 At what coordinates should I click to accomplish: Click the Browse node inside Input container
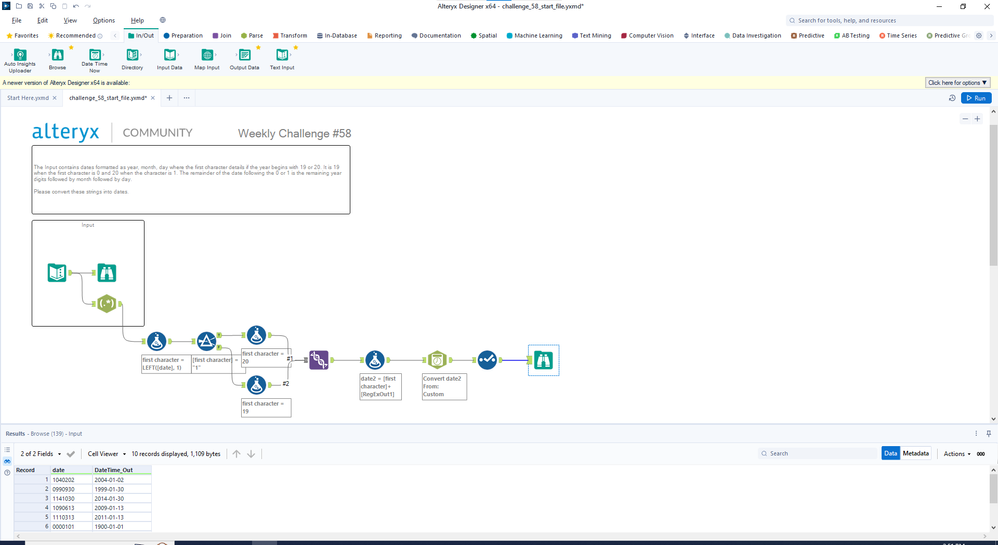click(106, 273)
